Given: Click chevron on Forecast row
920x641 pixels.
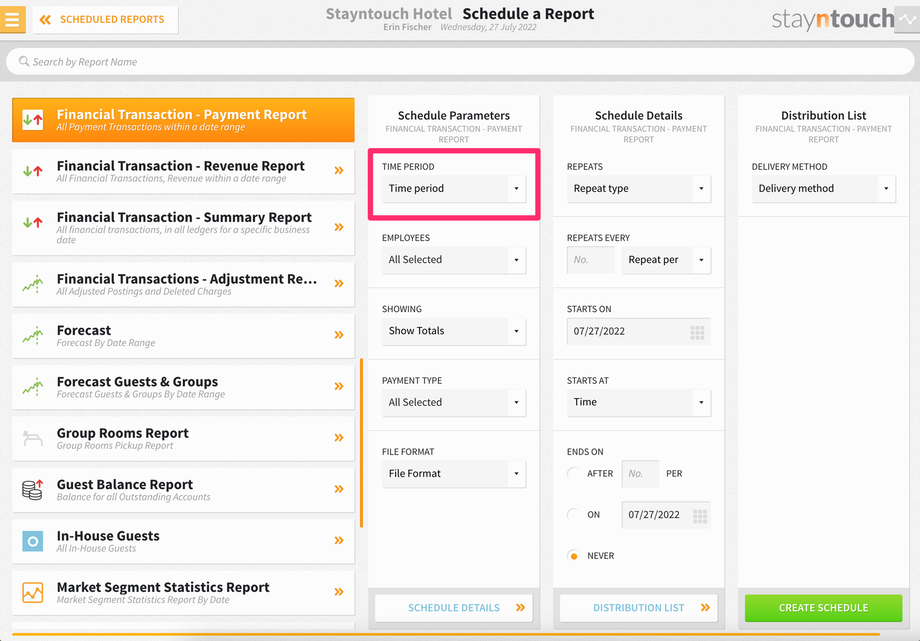Looking at the screenshot, I should 339,335.
